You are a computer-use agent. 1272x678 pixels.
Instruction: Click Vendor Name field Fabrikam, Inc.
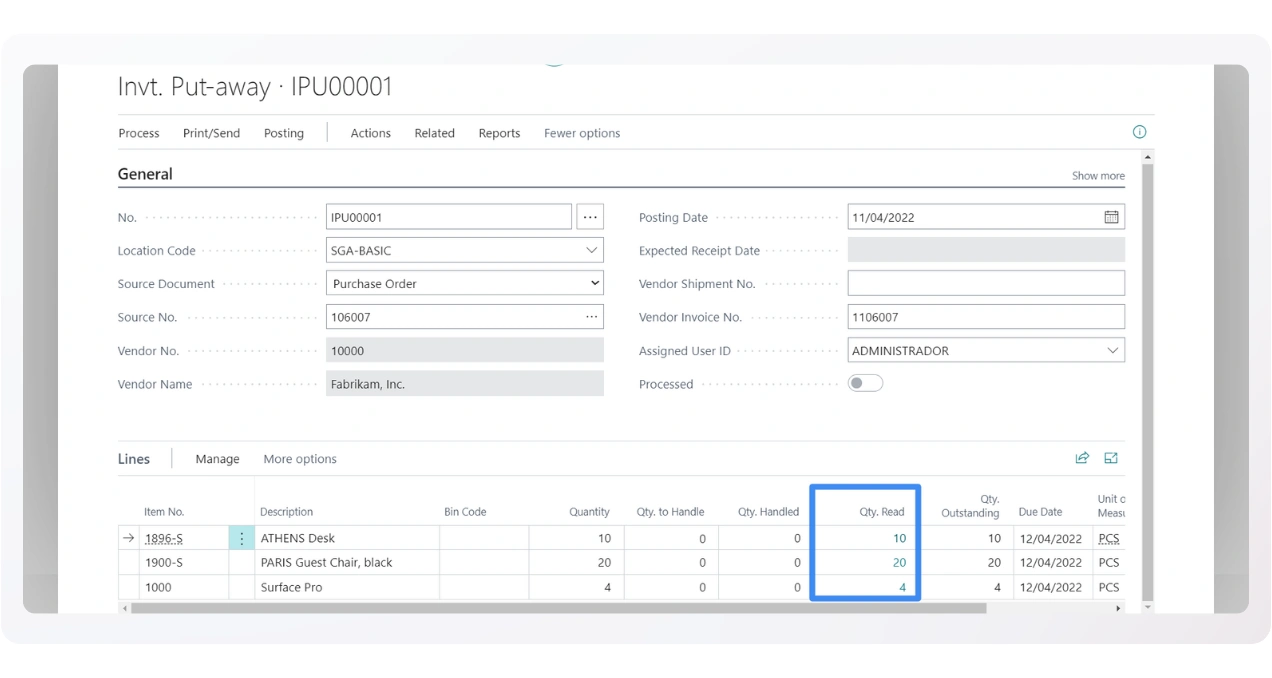pos(465,384)
